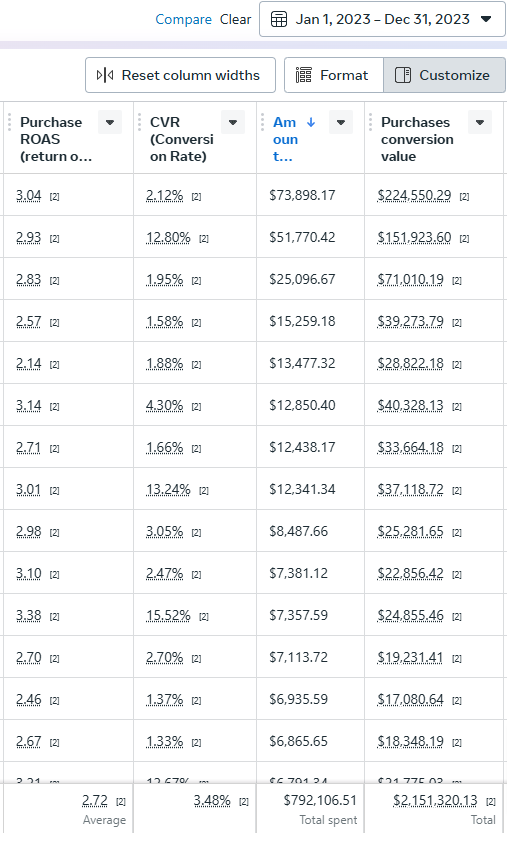Screen dimensions: 507x841
Task: Open the Format button
Action: 334,75
